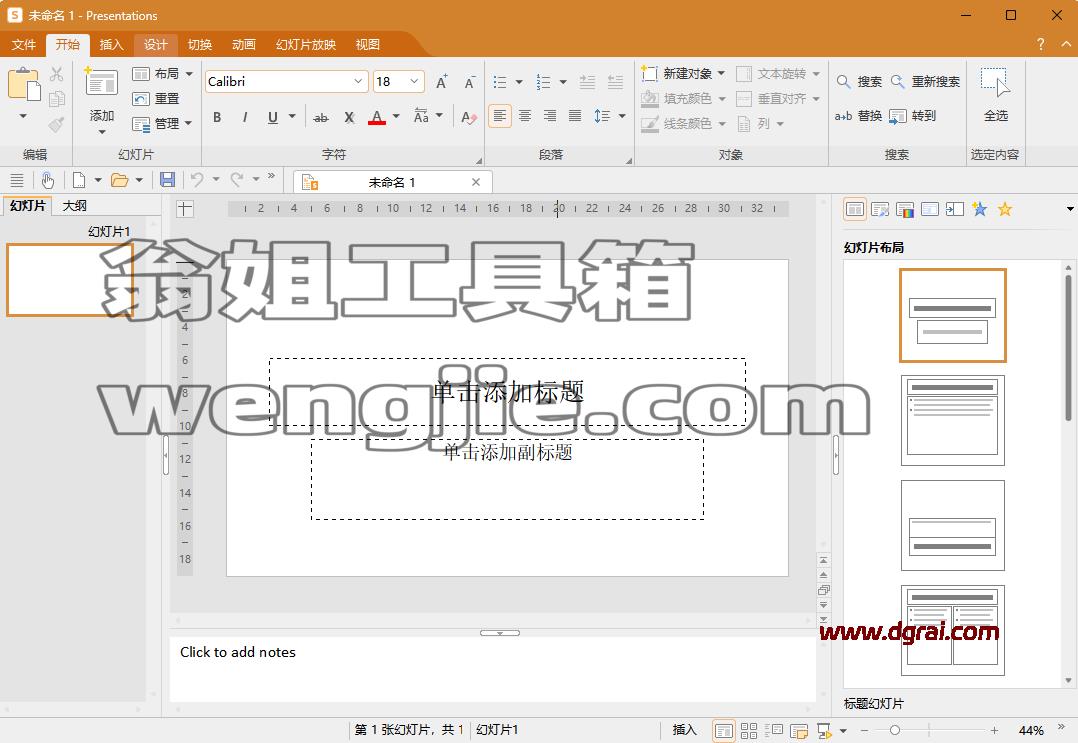Click the Click to add notes field
Screen dimensions: 1078x743
pos(492,669)
